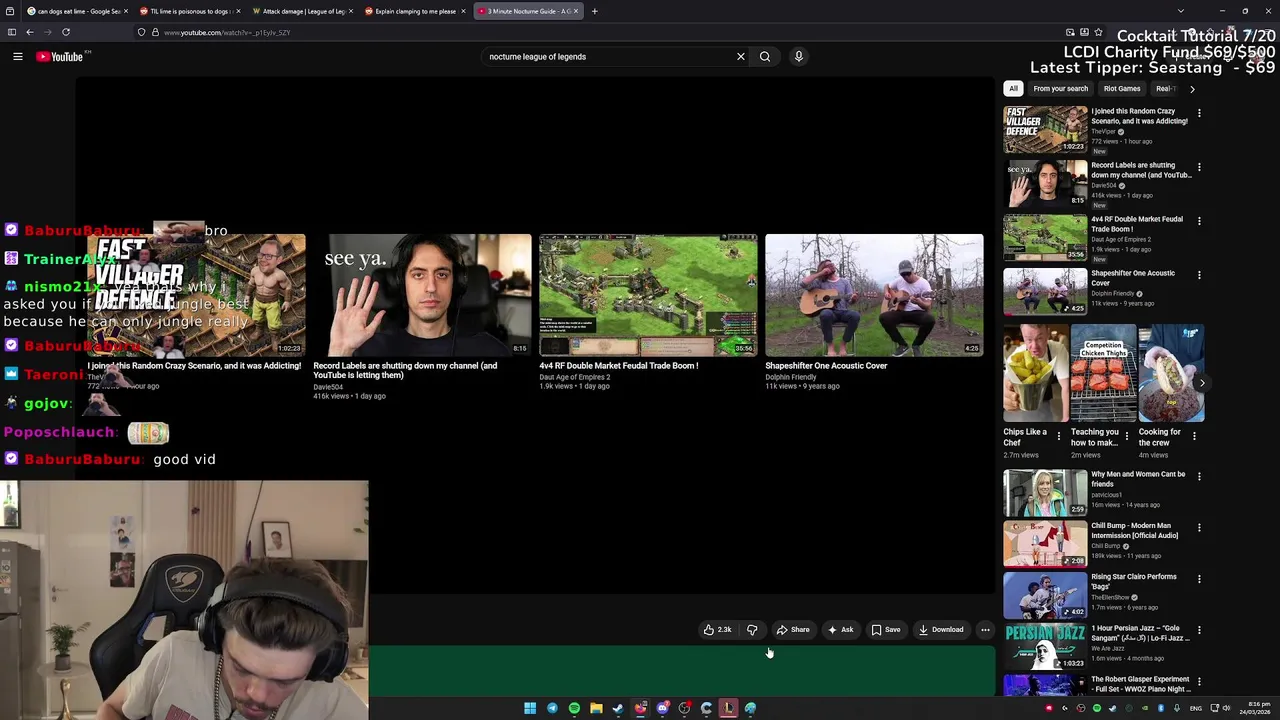1280x720 pixels.
Task: Reload the current page
Action: point(66,32)
